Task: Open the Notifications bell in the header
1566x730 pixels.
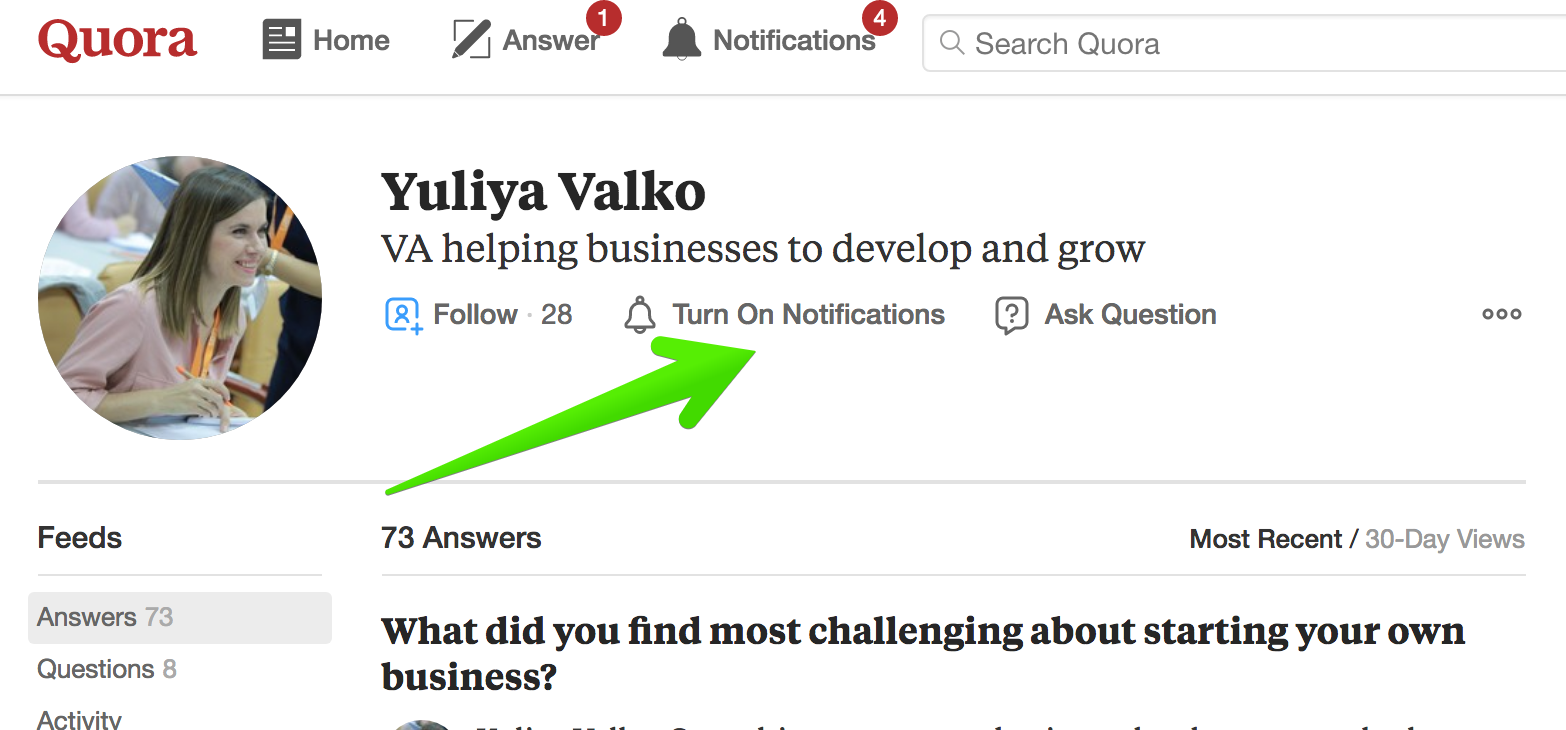Action: 682,40
